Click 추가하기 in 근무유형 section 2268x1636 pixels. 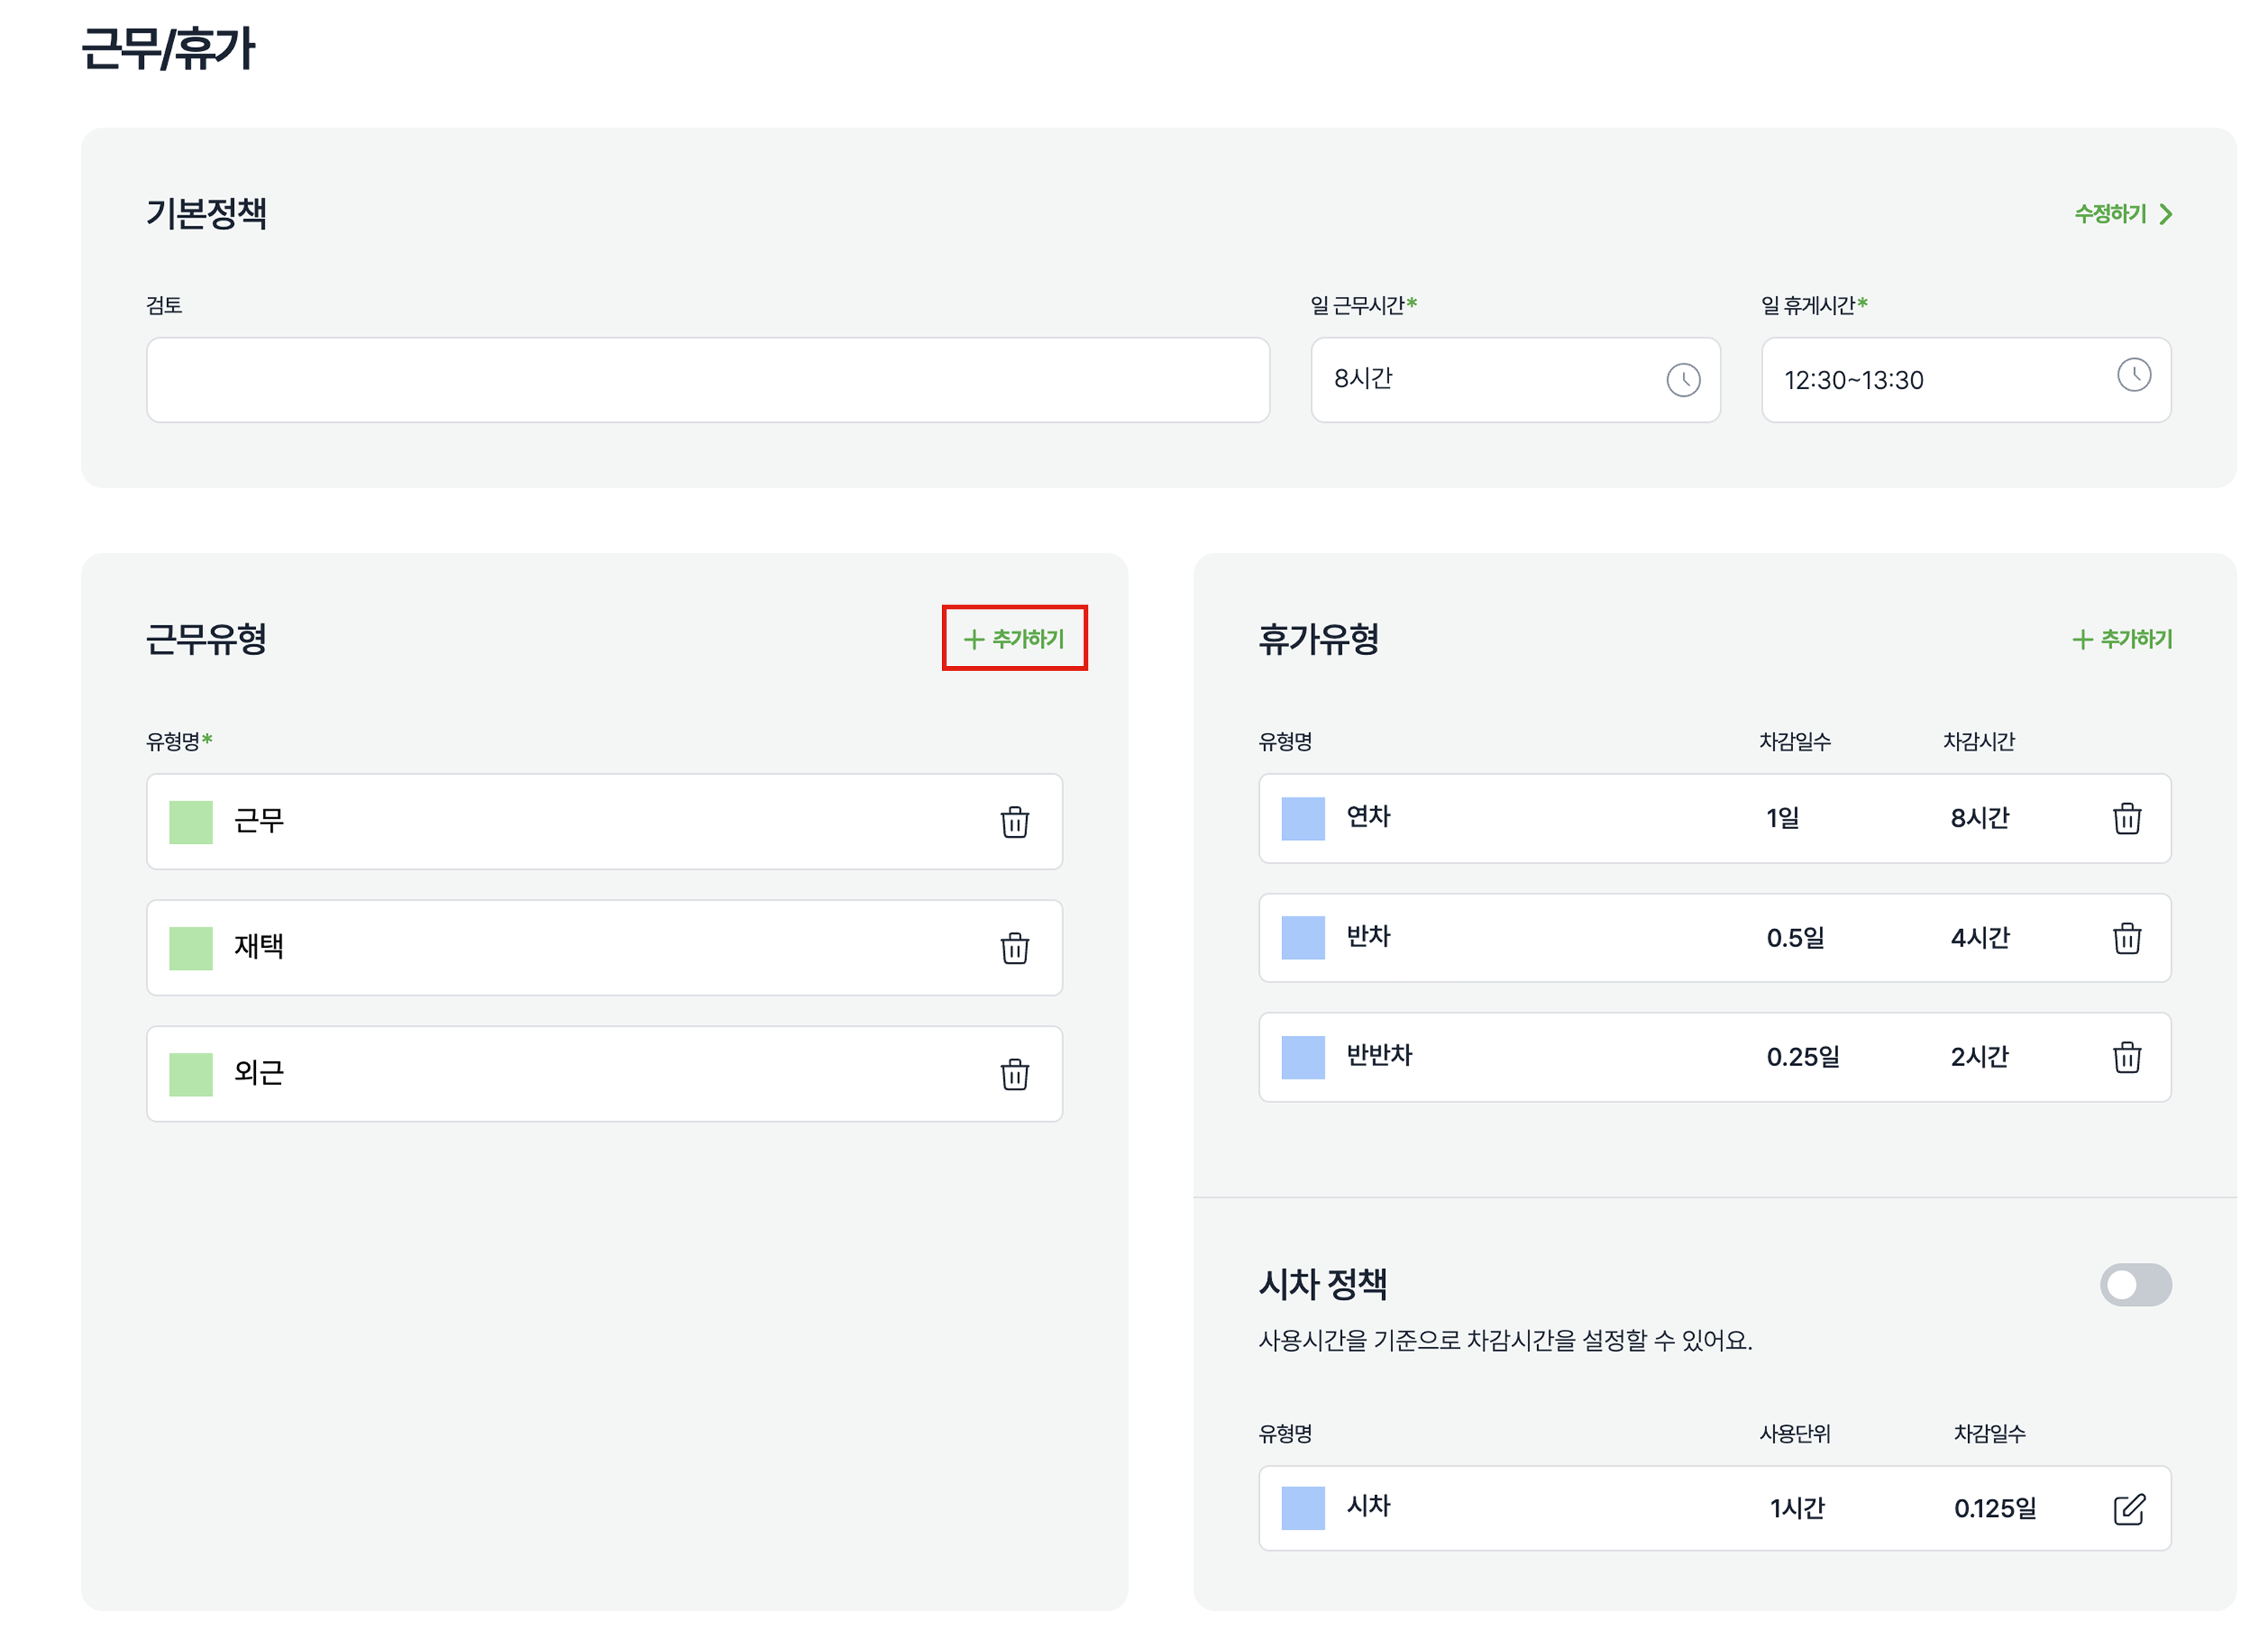point(1014,638)
